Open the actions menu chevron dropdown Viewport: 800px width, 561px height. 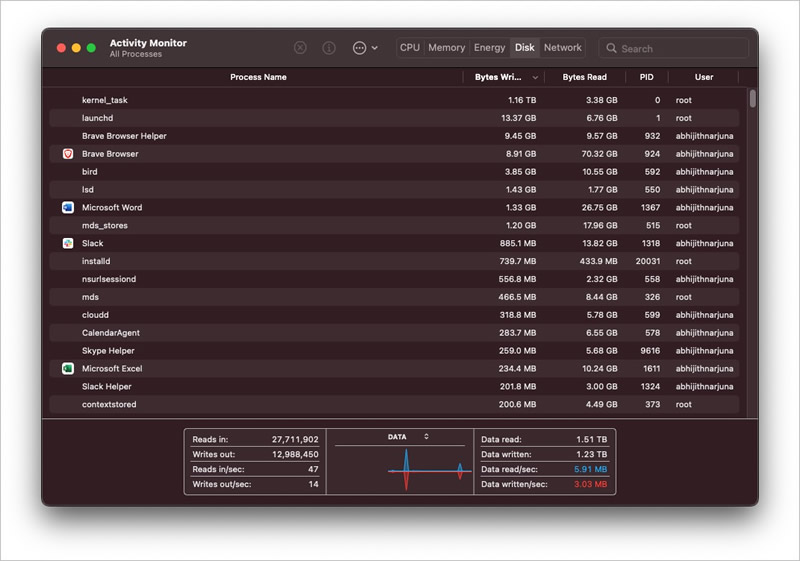click(x=374, y=48)
